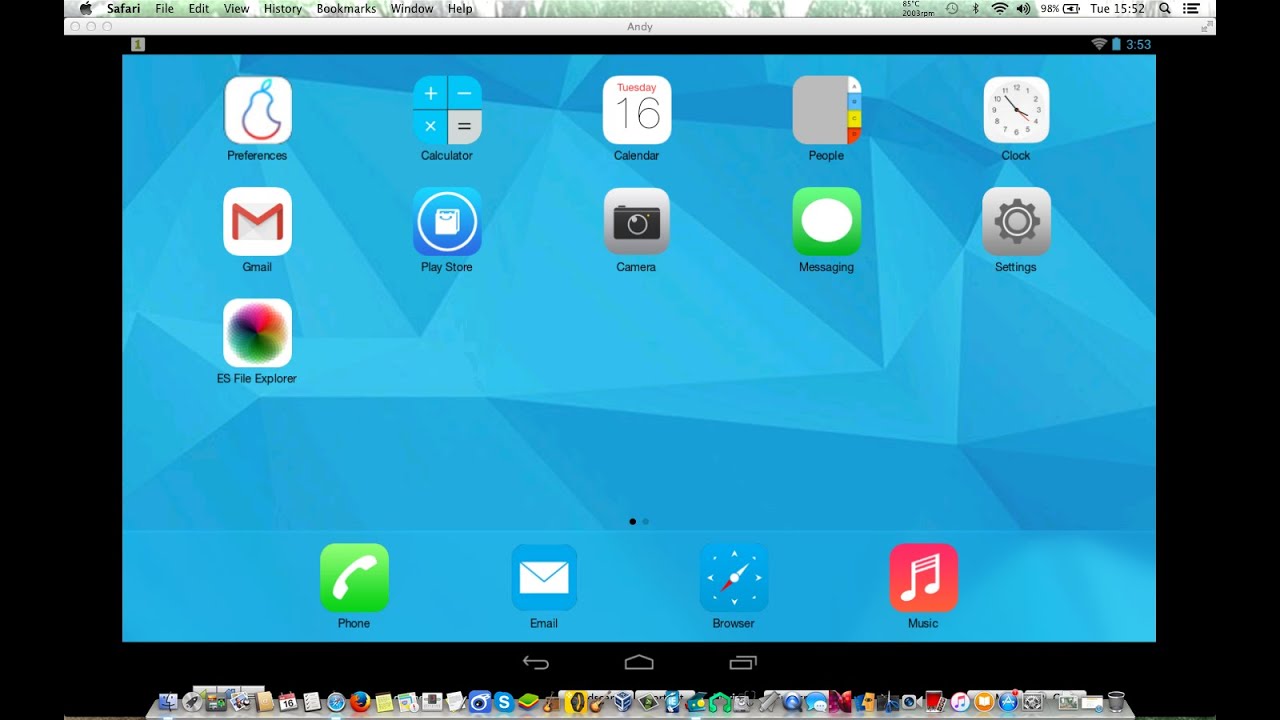Click the Android status bar clock 3:53
This screenshot has height=720, width=1280.
[1138, 44]
